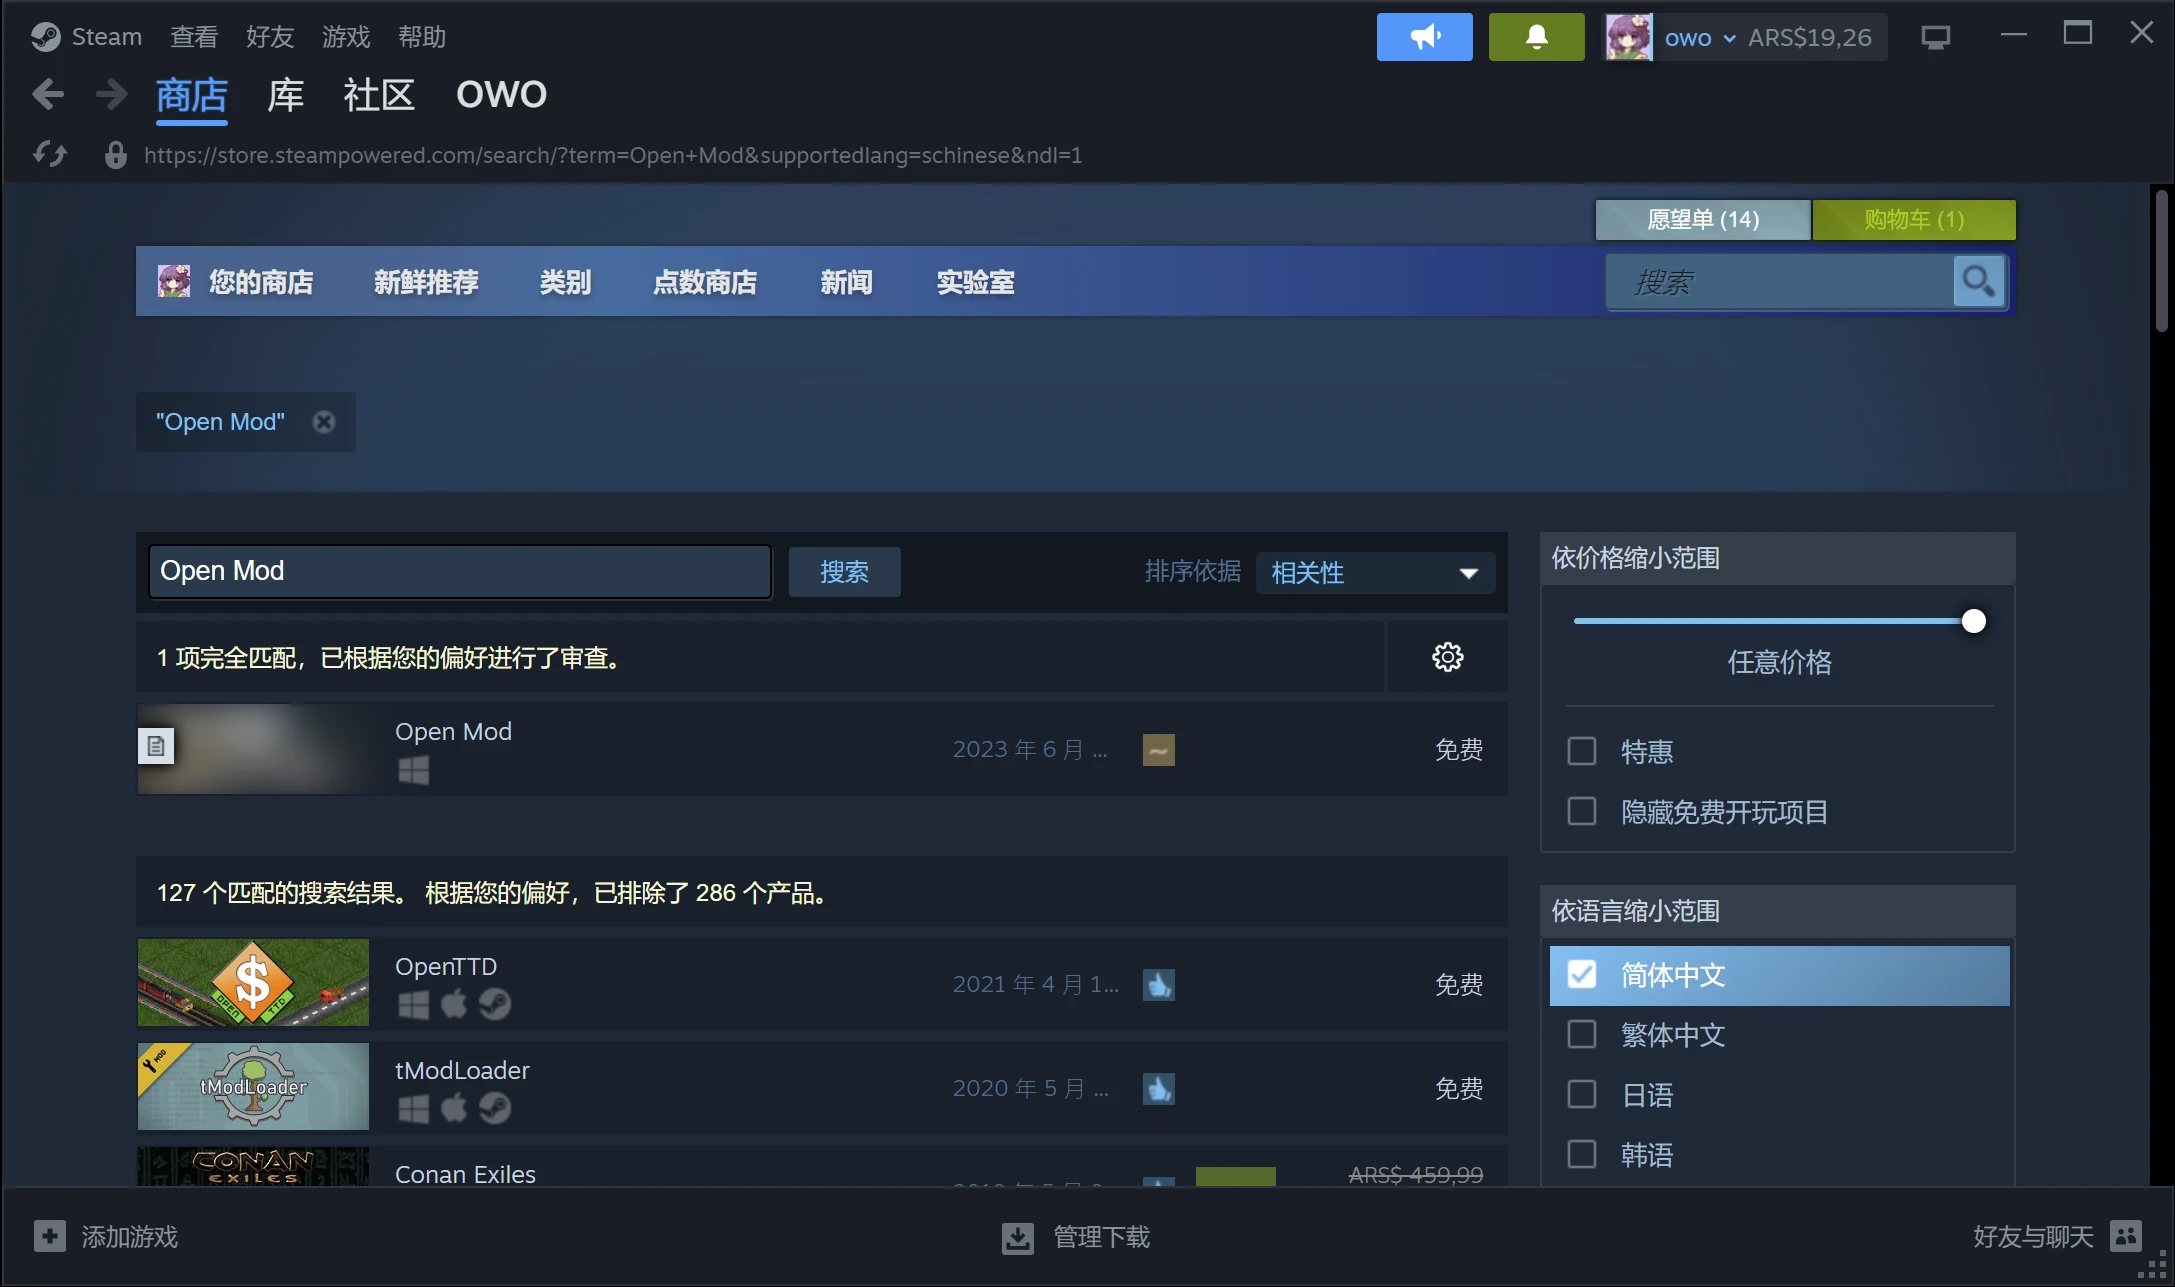Uncheck the 简体中文 language filter
Screen dimensions: 2175x1287
point(1581,973)
